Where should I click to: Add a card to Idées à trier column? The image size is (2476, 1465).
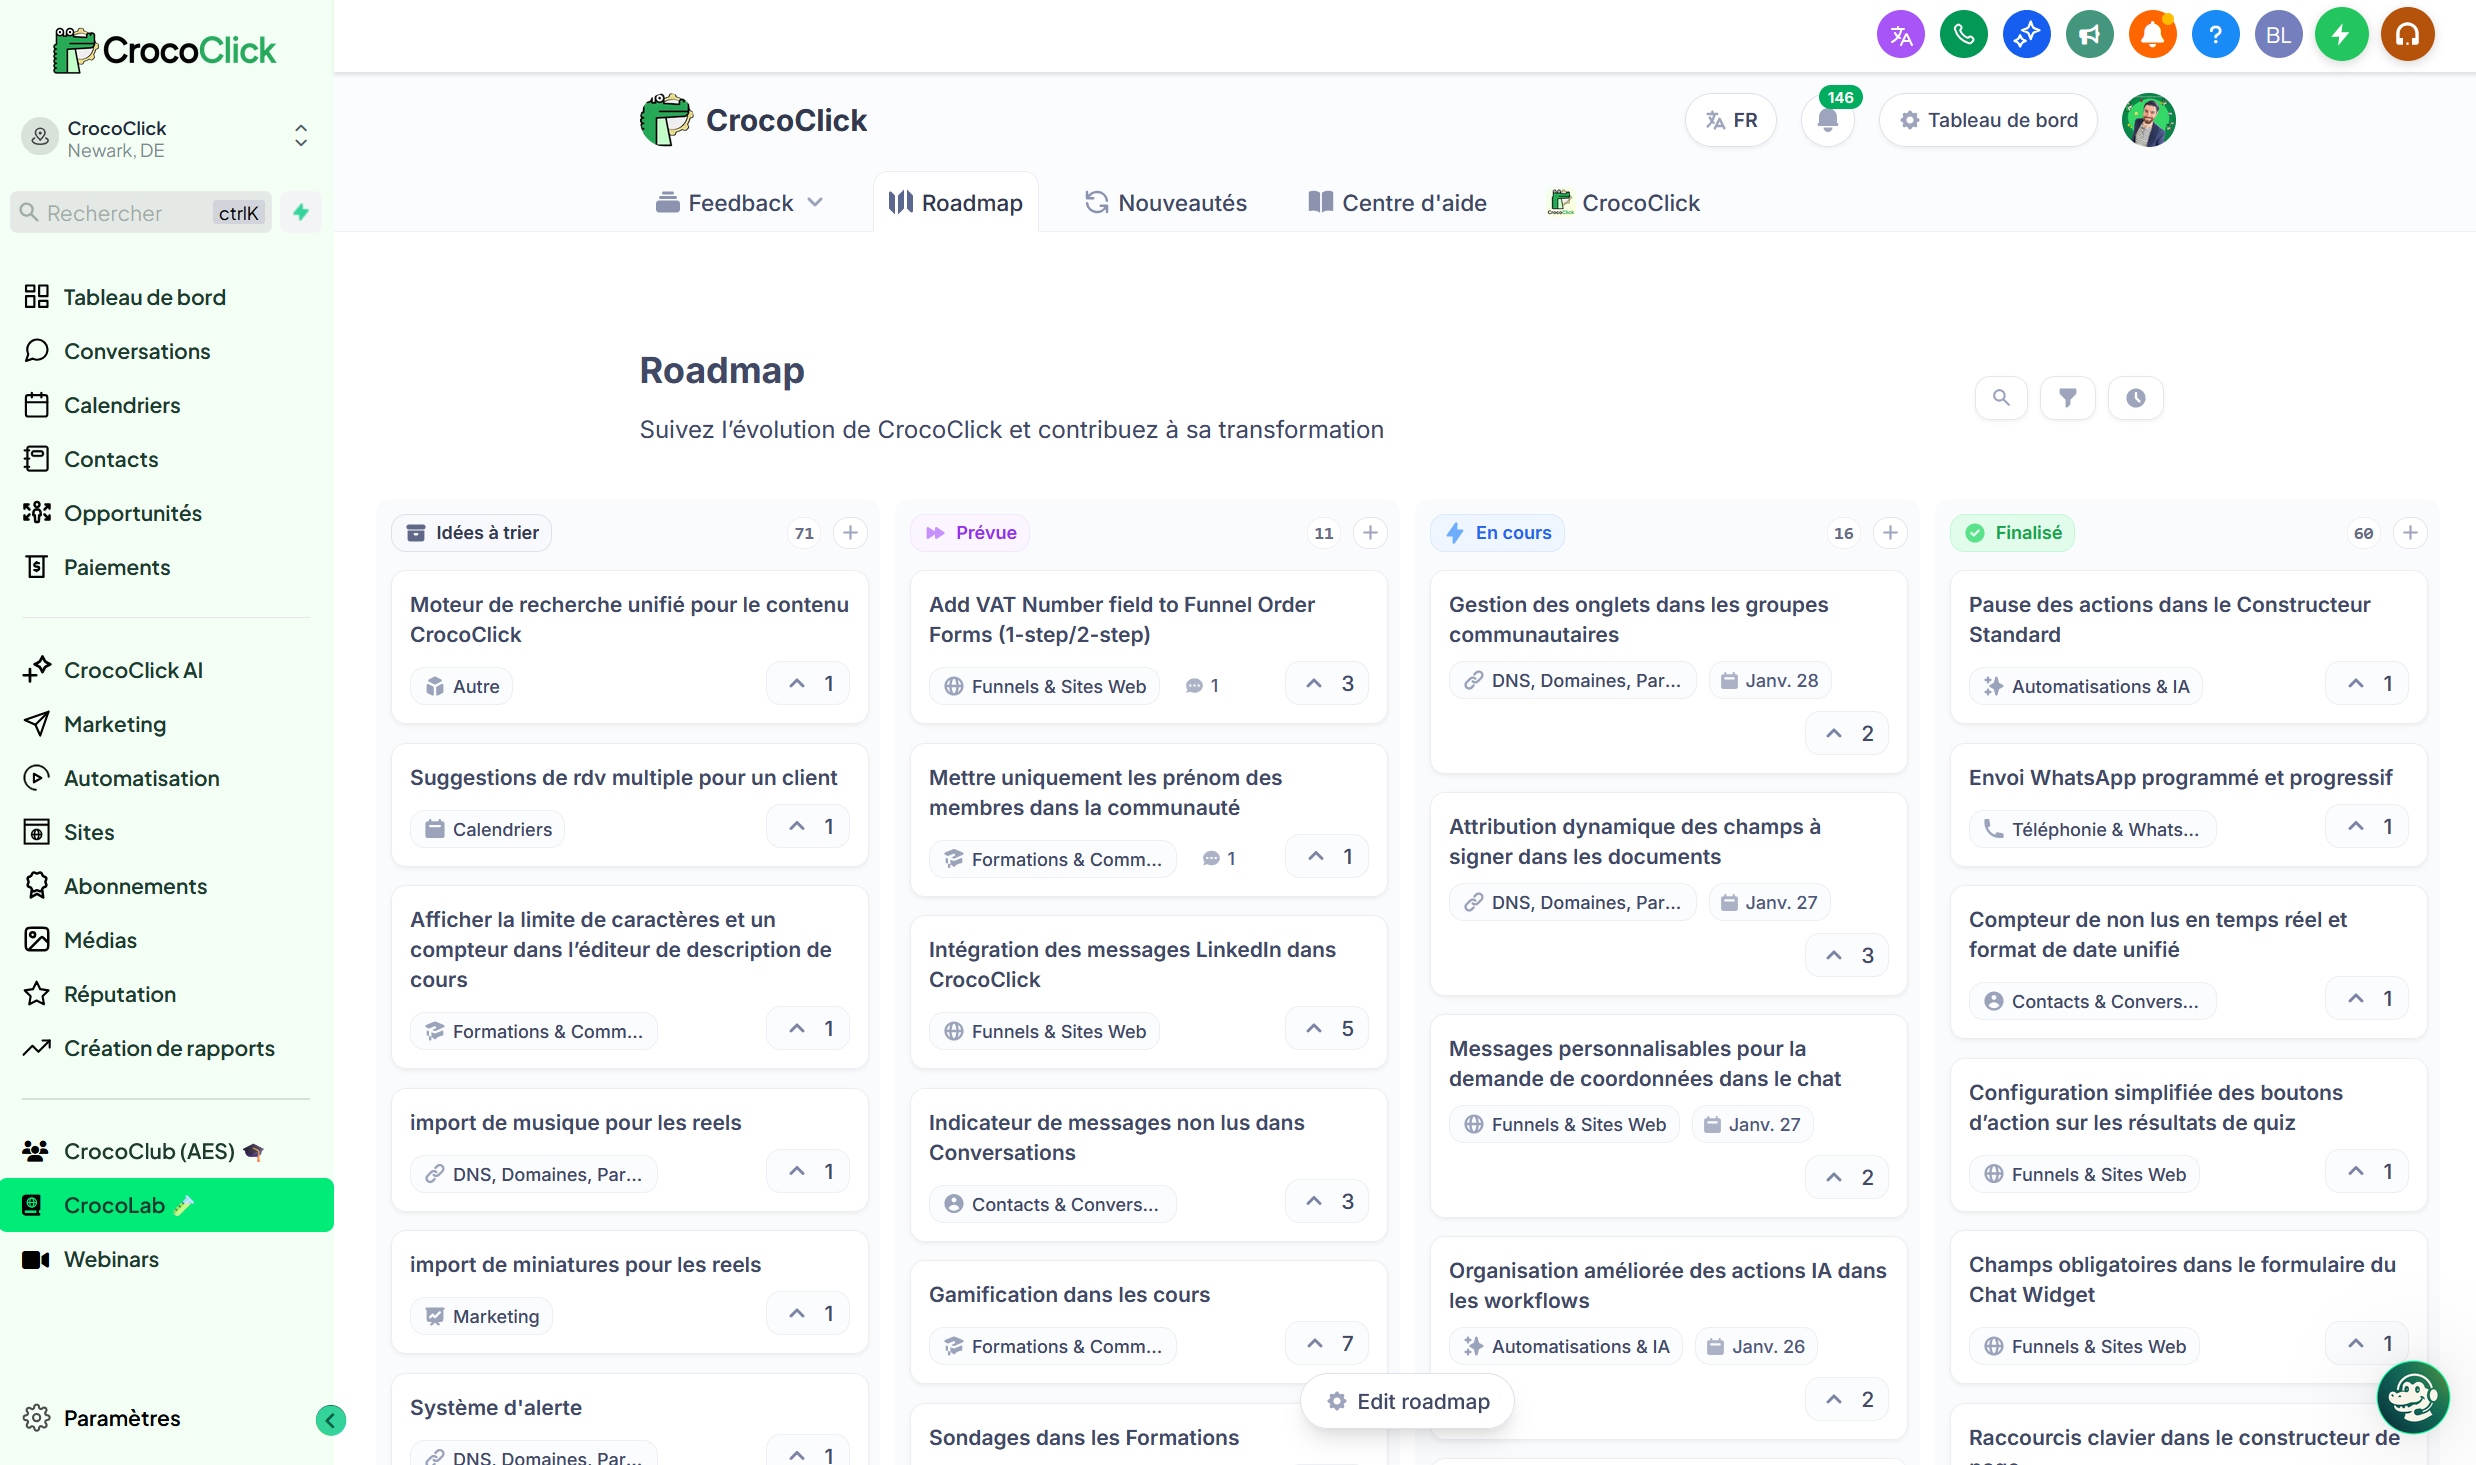click(x=850, y=533)
